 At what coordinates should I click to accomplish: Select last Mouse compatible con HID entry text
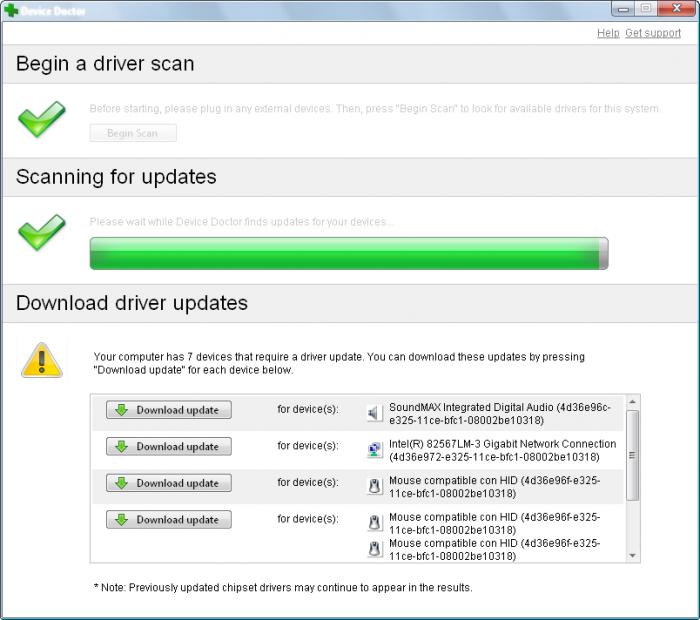(494, 550)
